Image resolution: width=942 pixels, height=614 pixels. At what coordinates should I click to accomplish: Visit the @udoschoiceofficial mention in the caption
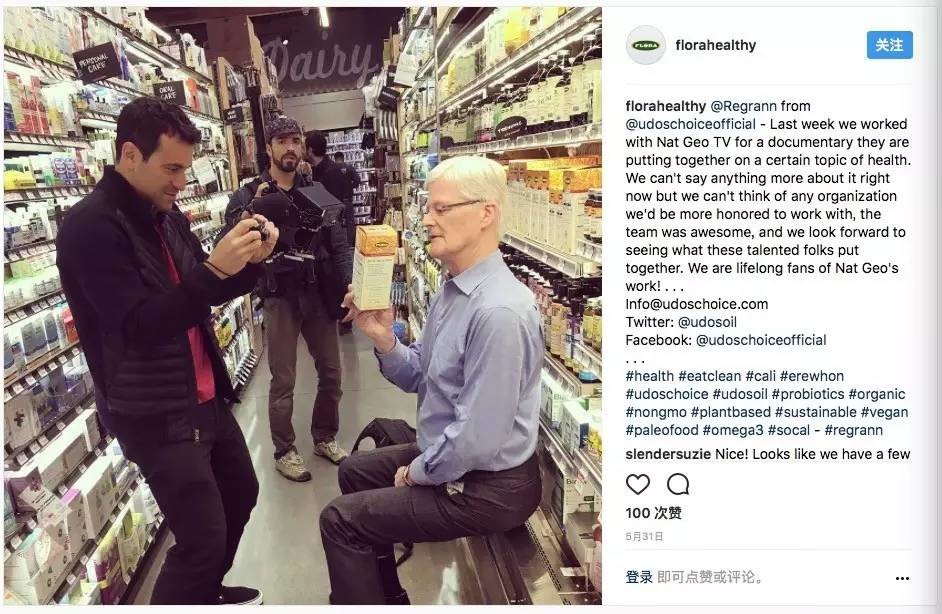coord(690,124)
